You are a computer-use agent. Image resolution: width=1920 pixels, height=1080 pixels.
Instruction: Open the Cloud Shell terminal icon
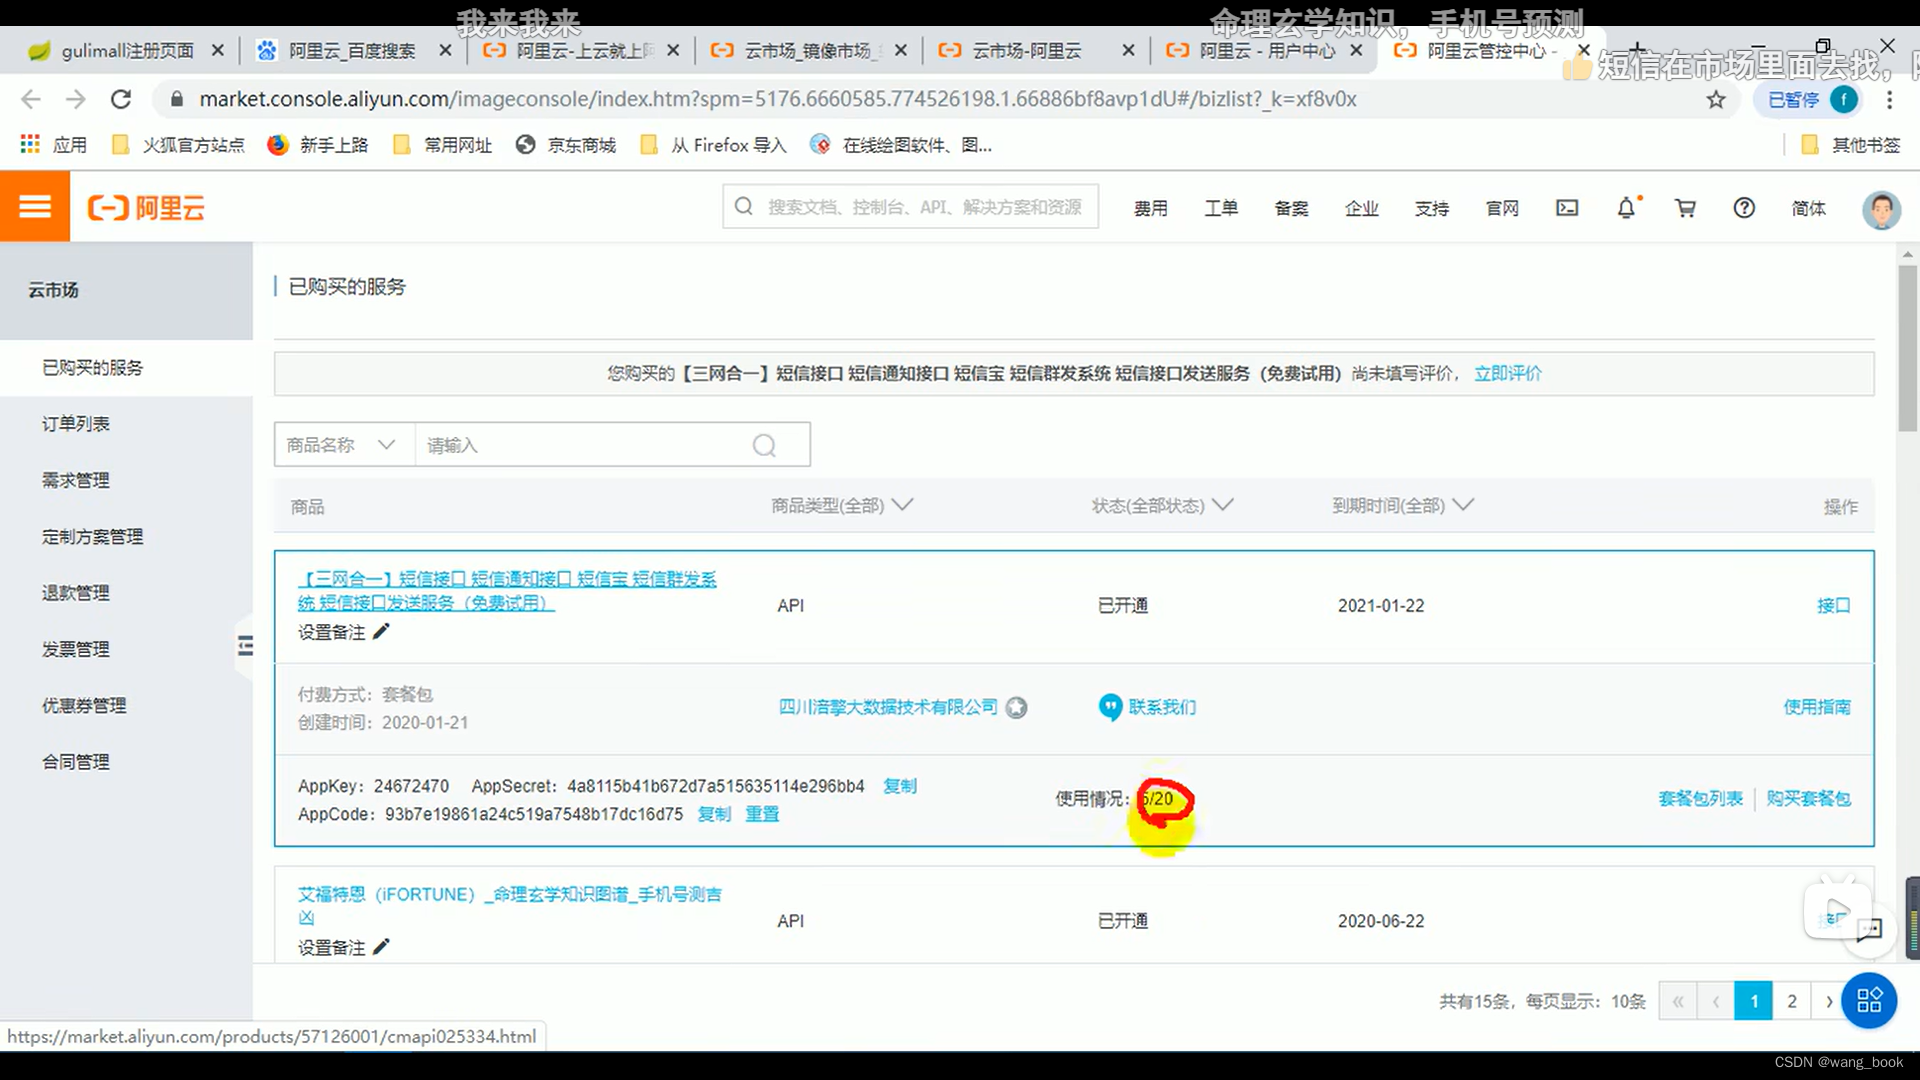[x=1567, y=208]
